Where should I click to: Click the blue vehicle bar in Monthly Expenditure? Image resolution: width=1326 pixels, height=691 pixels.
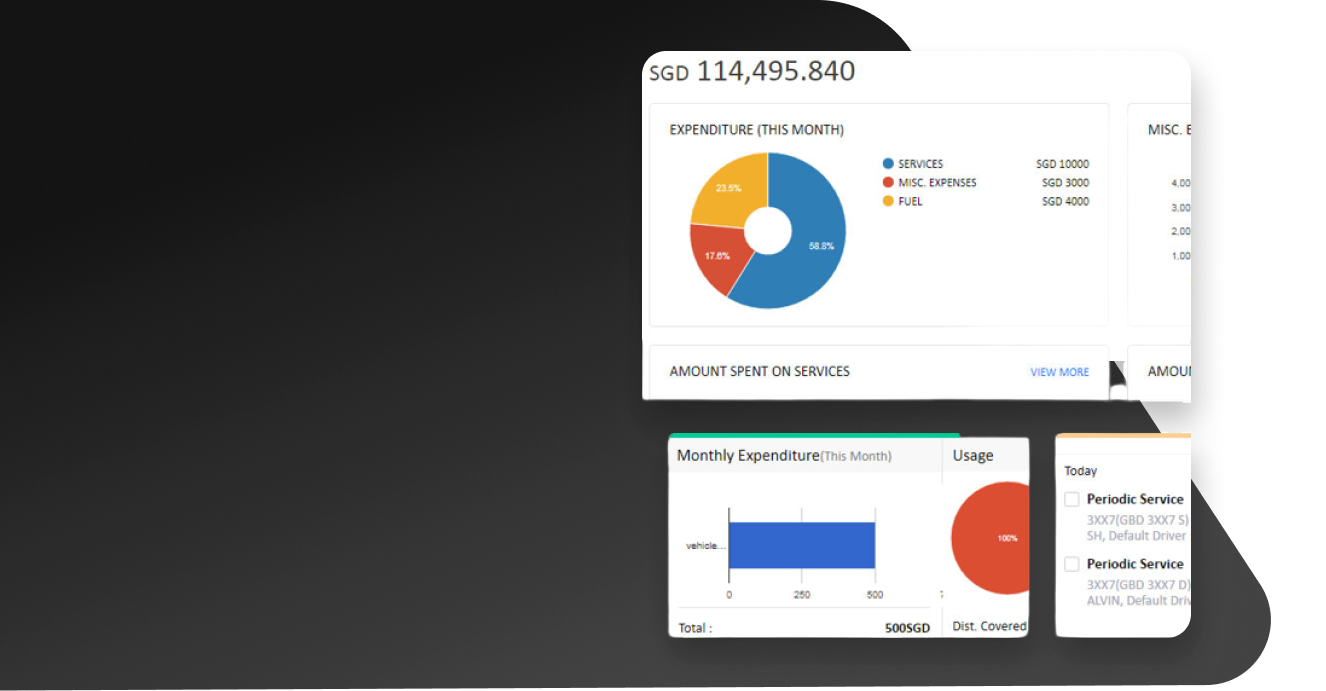pos(801,545)
